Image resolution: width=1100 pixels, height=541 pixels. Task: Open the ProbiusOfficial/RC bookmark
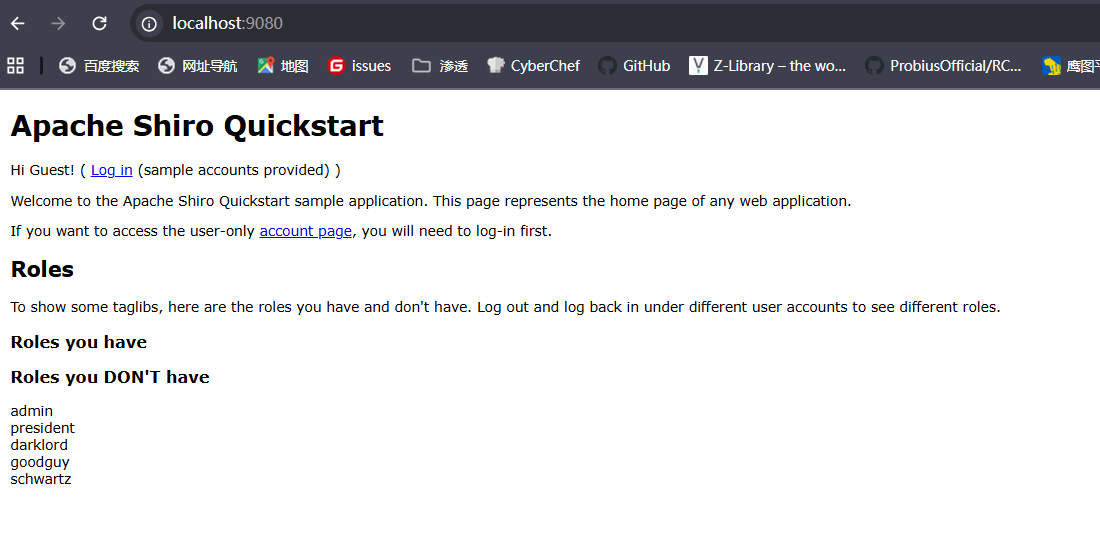click(943, 66)
